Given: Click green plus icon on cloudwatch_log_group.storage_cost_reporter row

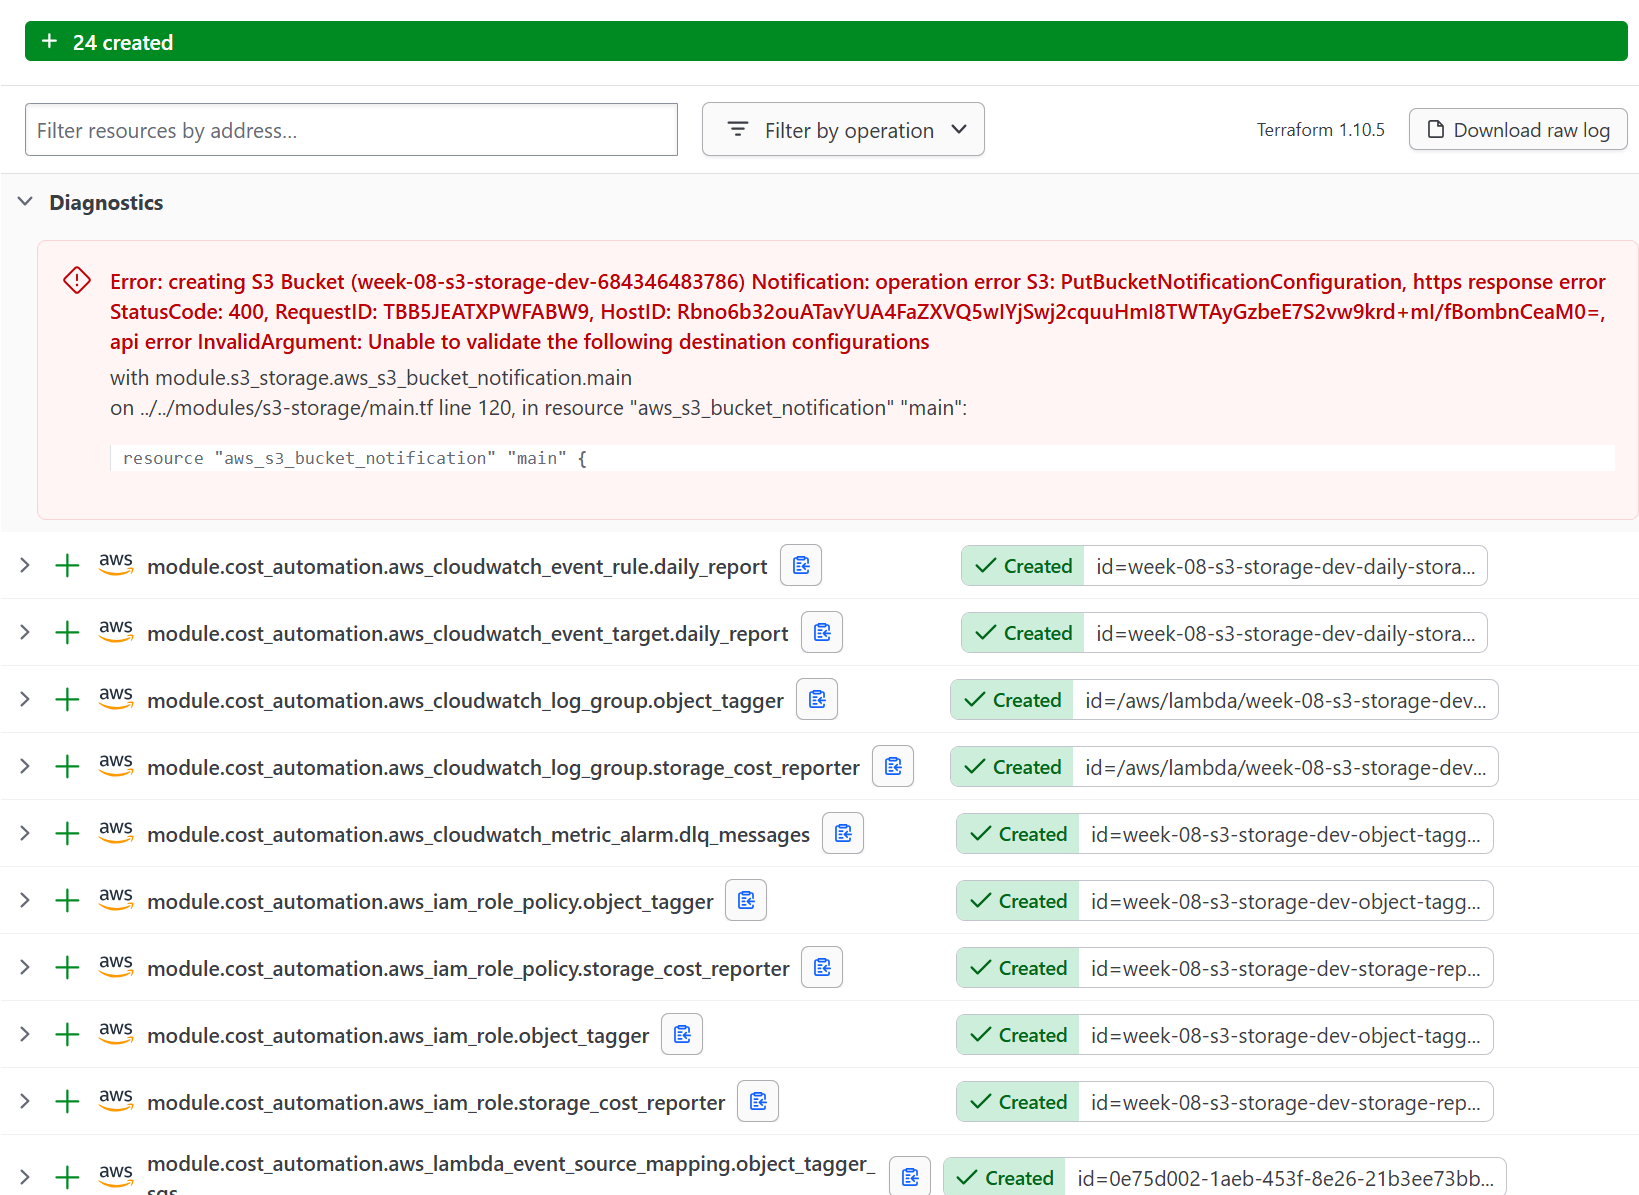Looking at the screenshot, I should coord(67,767).
